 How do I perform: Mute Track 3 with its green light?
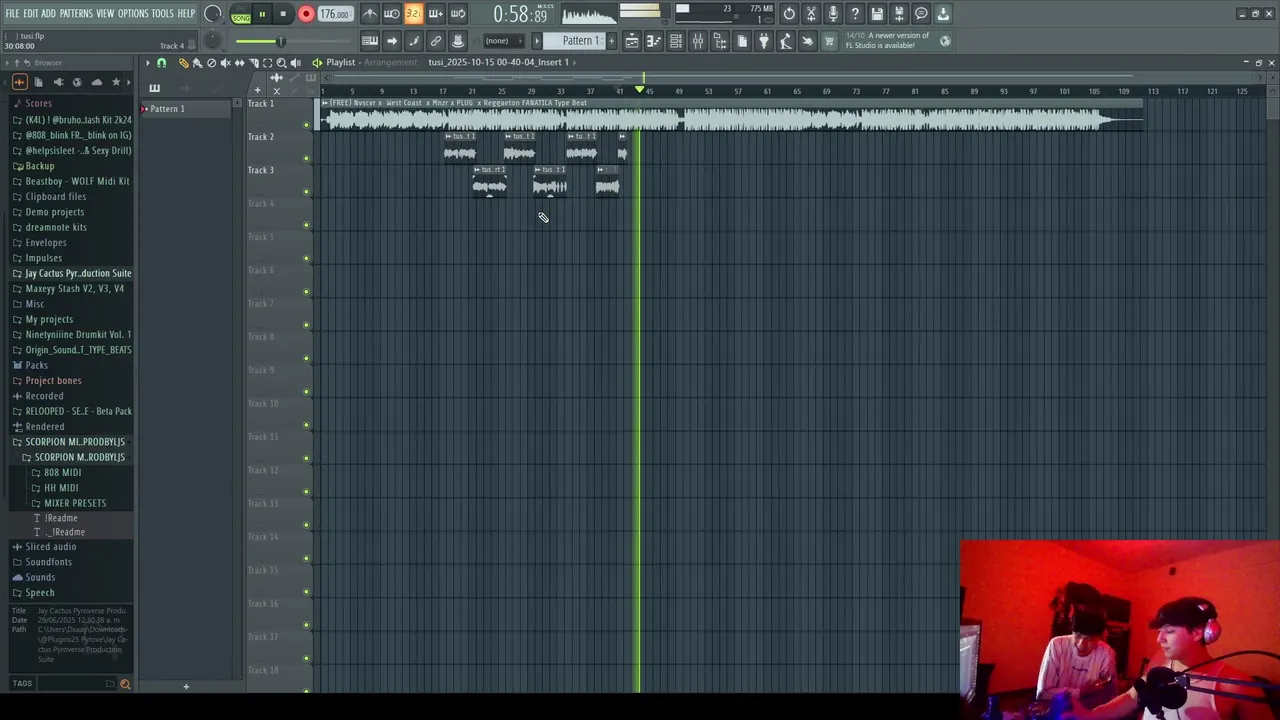coord(306,191)
